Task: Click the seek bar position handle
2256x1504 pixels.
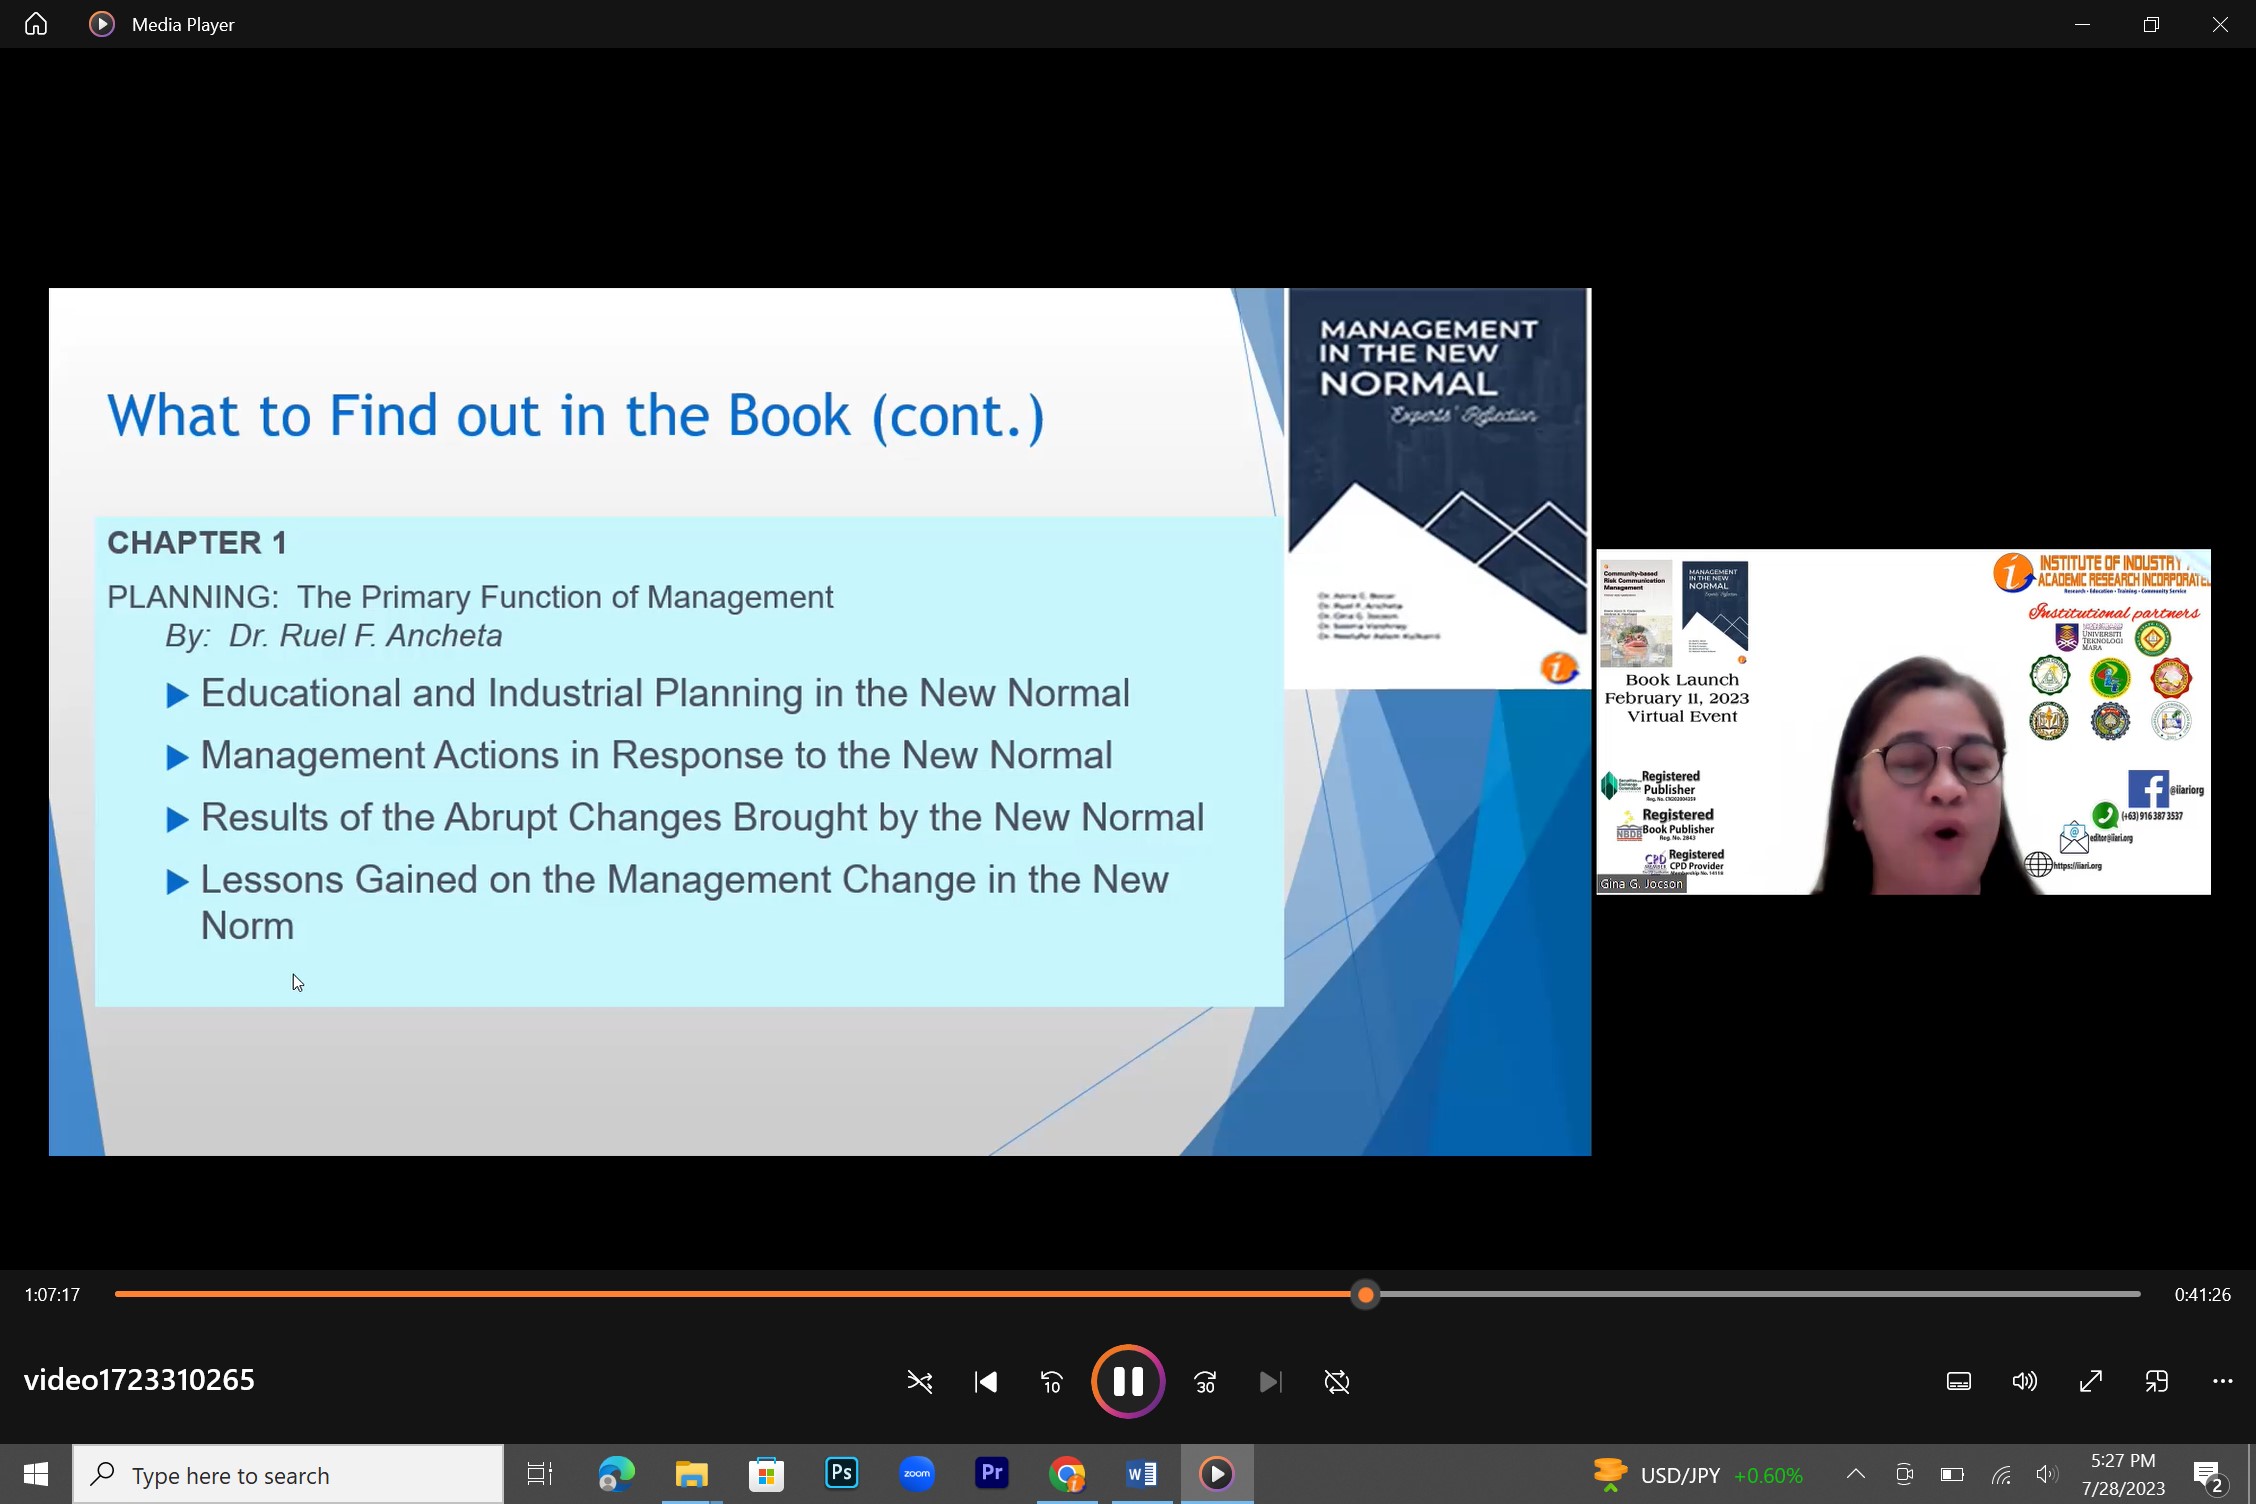Action: point(1365,1295)
